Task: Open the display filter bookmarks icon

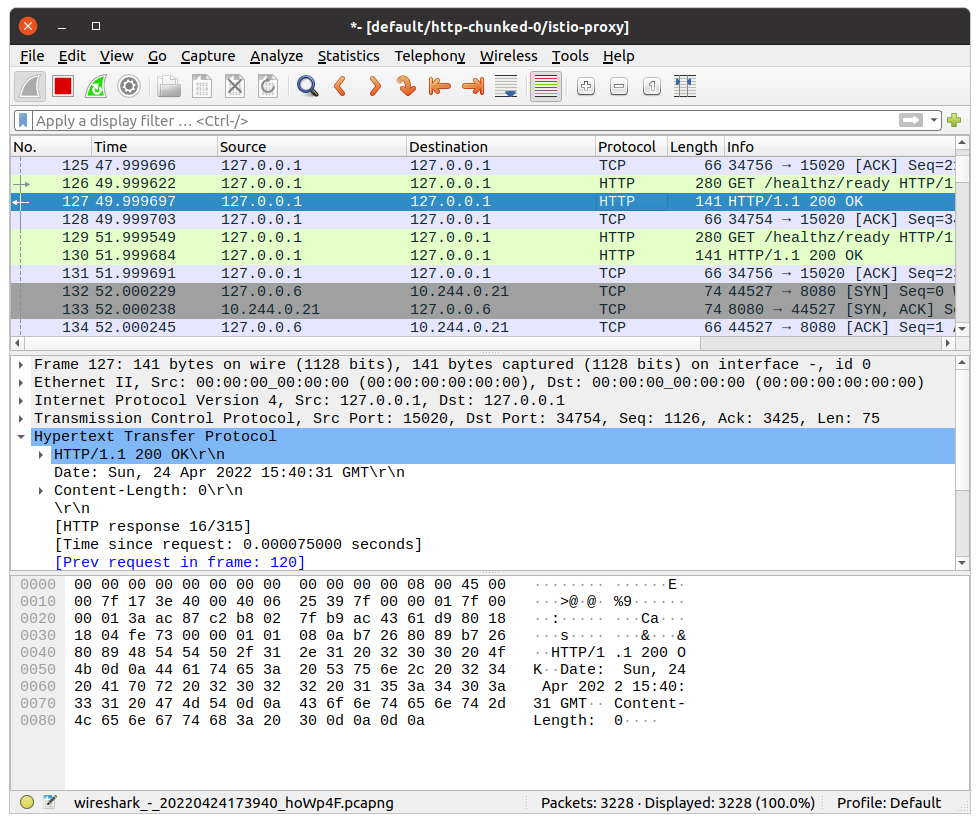Action: pos(22,119)
